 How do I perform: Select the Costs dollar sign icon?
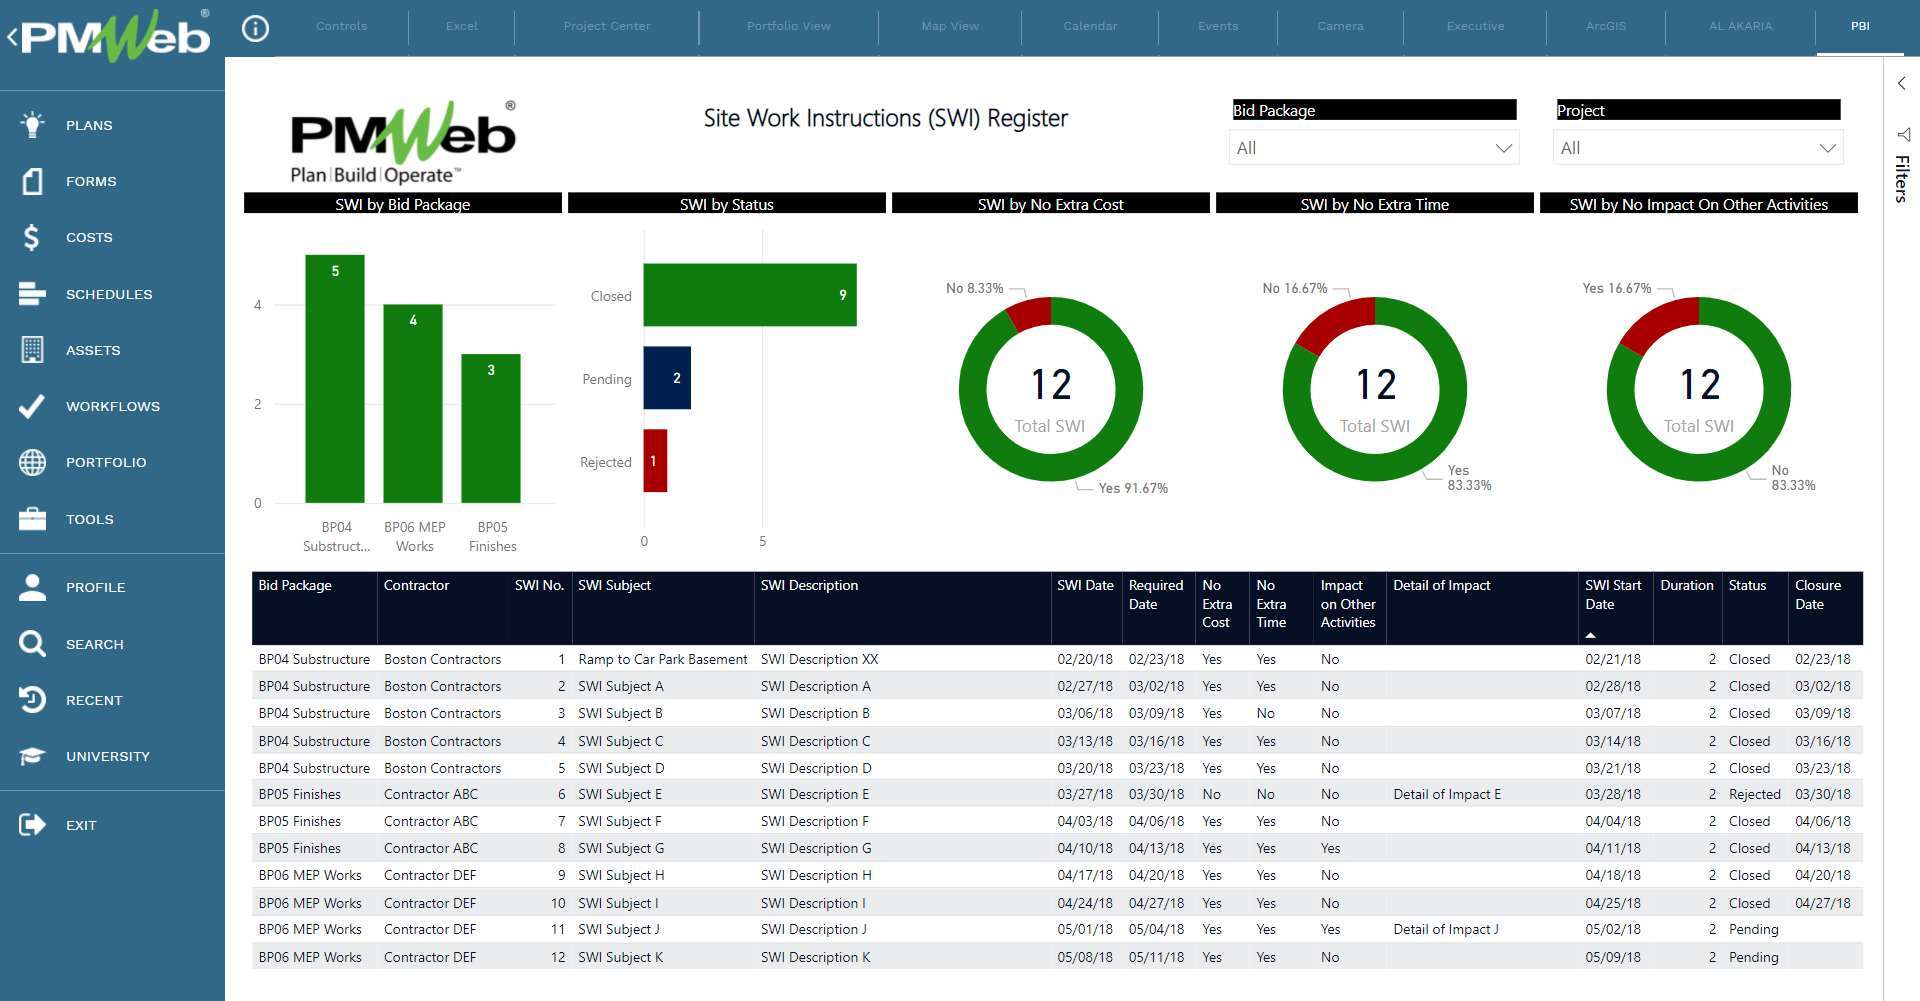(x=32, y=237)
